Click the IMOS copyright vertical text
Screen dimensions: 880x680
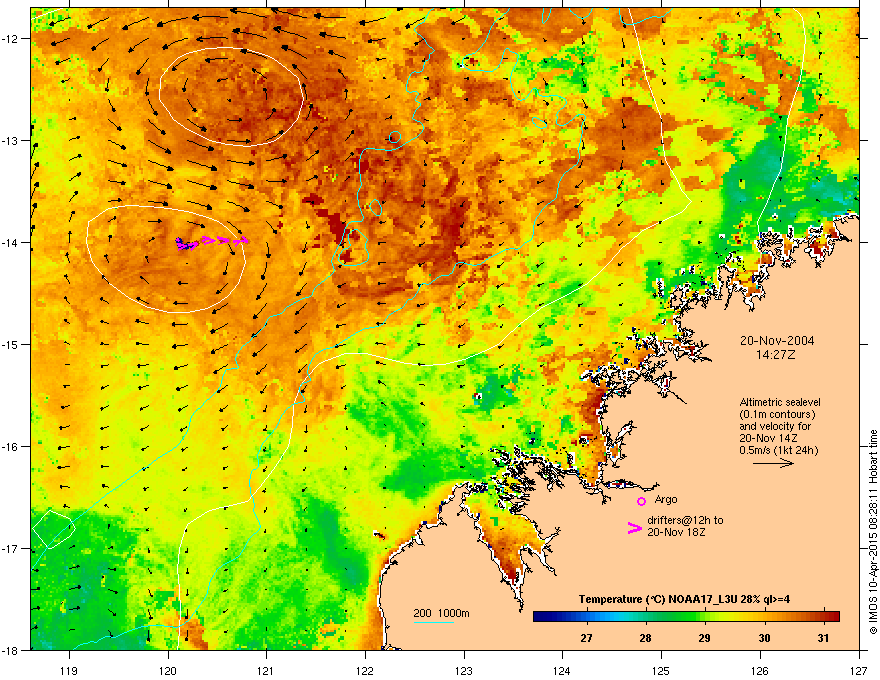[x=873, y=532]
